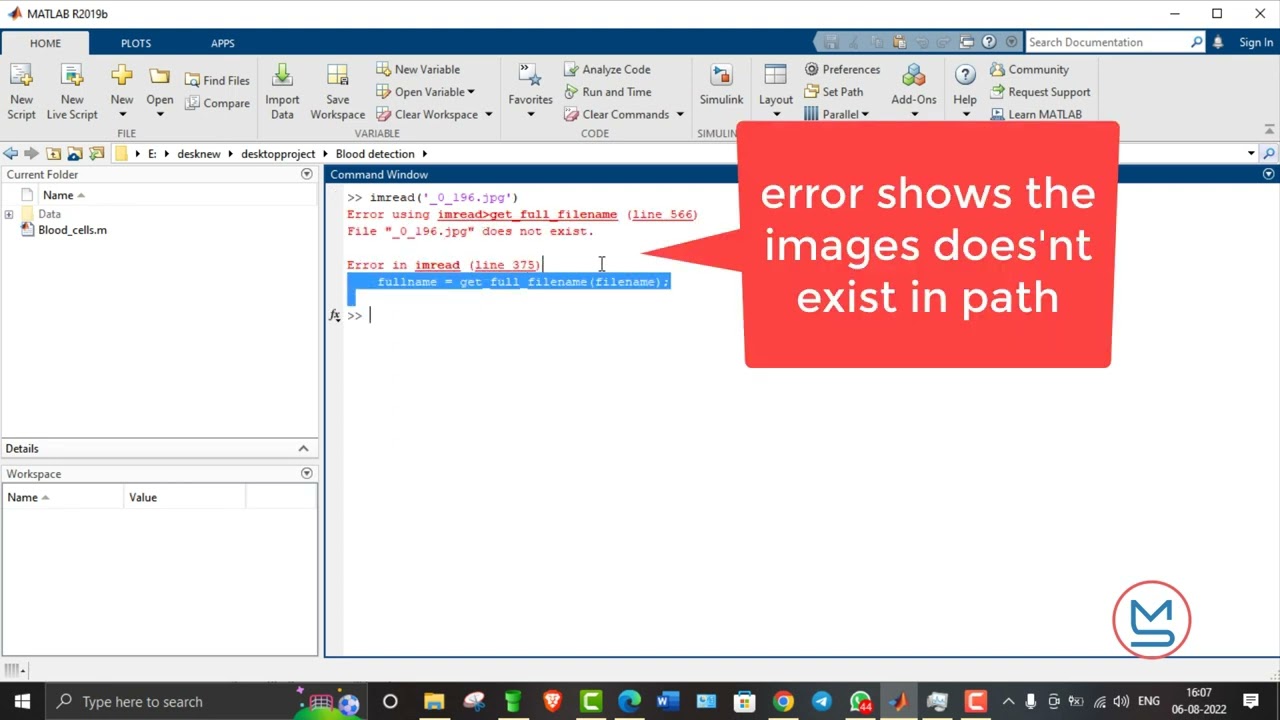Click the Workspace Name column header
This screenshot has height=720, width=1280.
click(63, 497)
